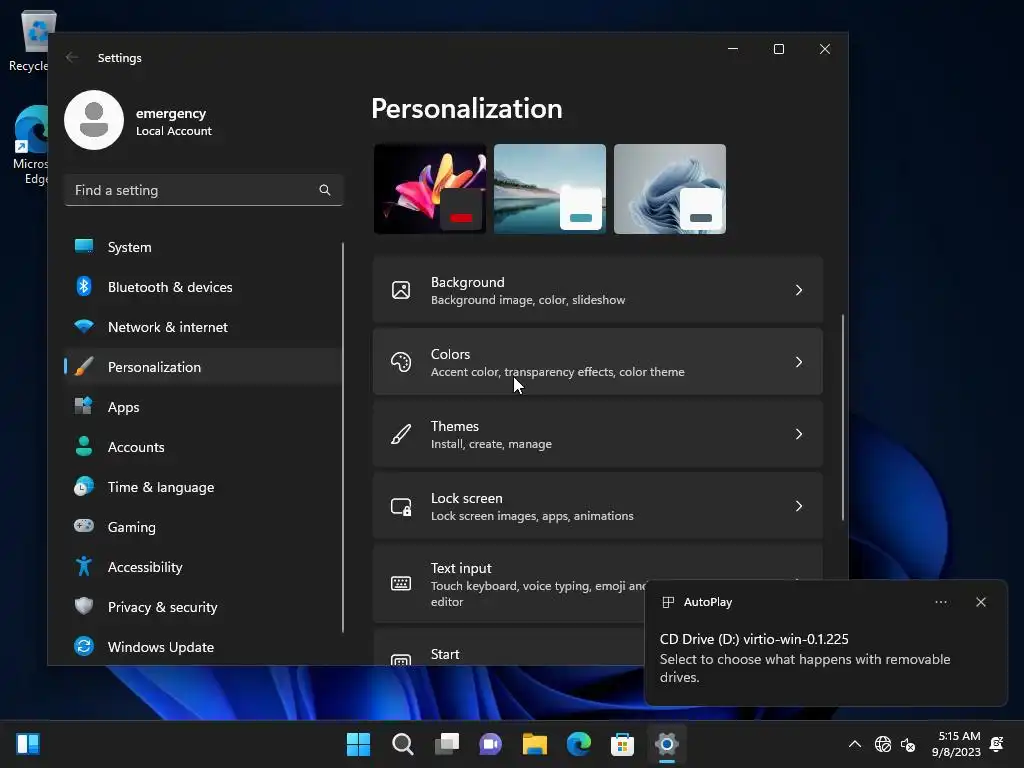The image size is (1024, 768).
Task: Maximize the Settings window
Action: (x=778, y=49)
